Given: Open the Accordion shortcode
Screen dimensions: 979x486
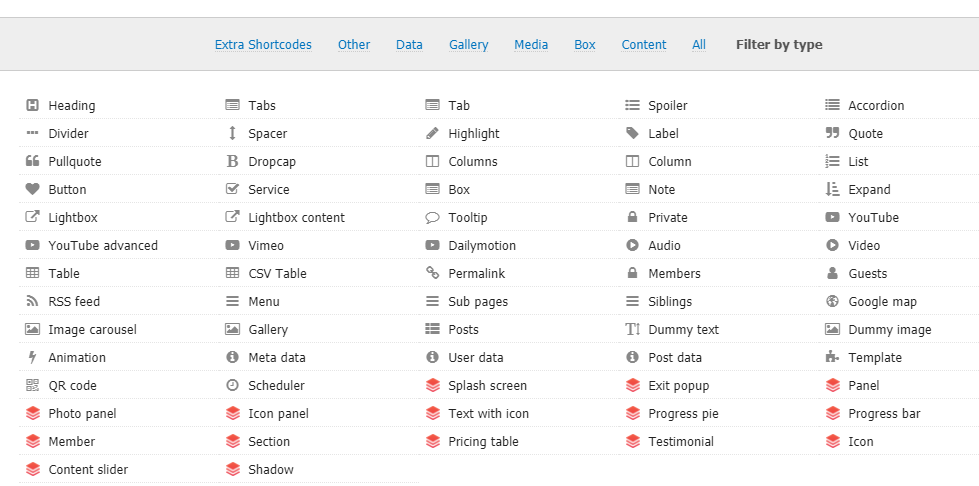Looking at the screenshot, I should [x=876, y=105].
